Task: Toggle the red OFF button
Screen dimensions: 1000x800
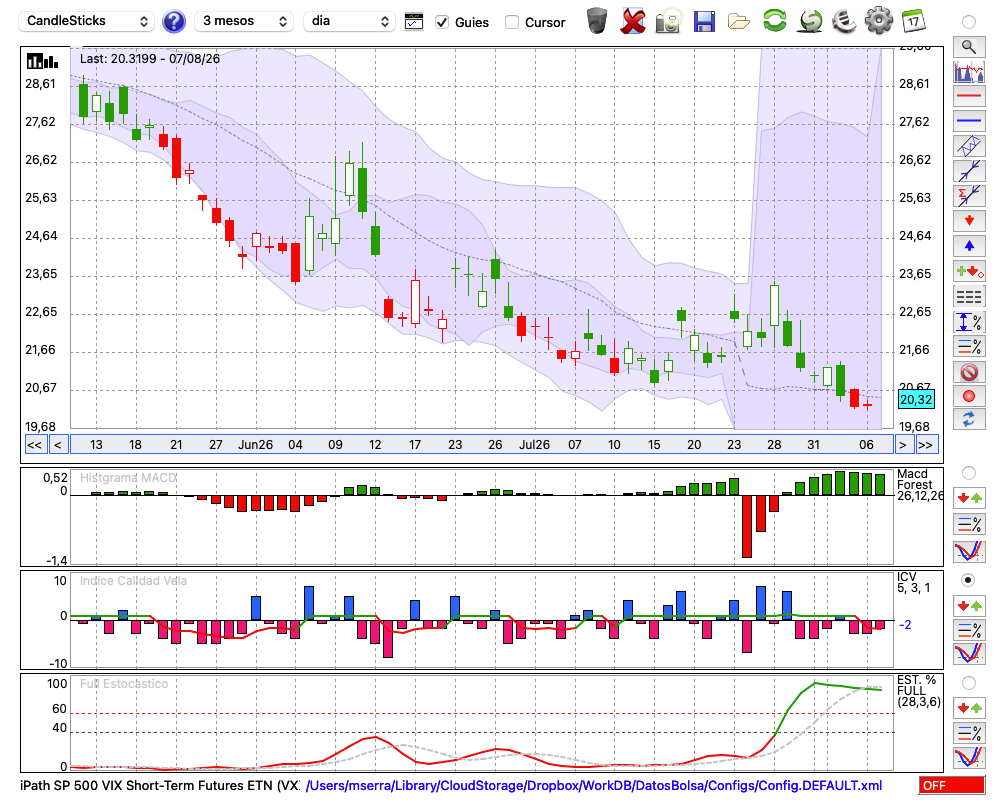Action: [952, 785]
